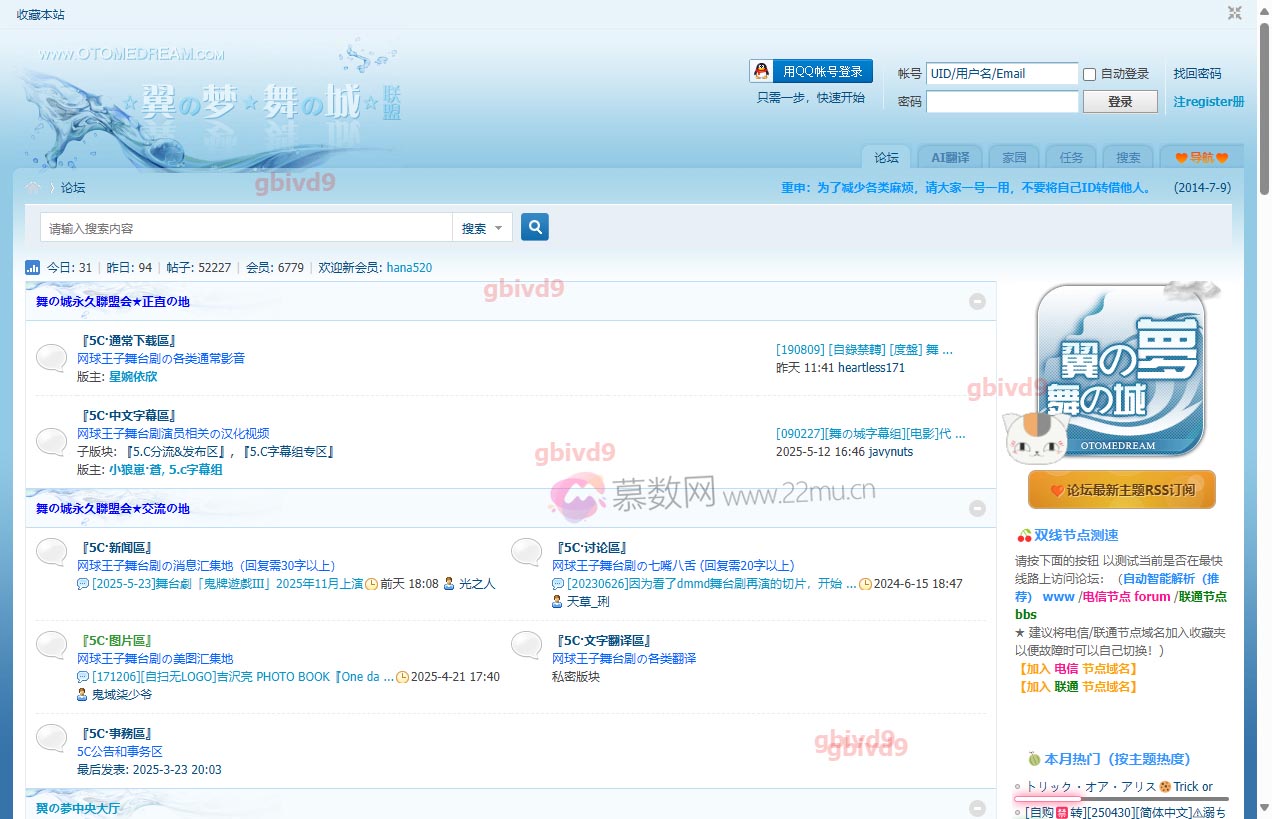The width and height of the screenshot is (1272, 819).
Task: Collapse the 正直の地 forum section
Action: 977,301
